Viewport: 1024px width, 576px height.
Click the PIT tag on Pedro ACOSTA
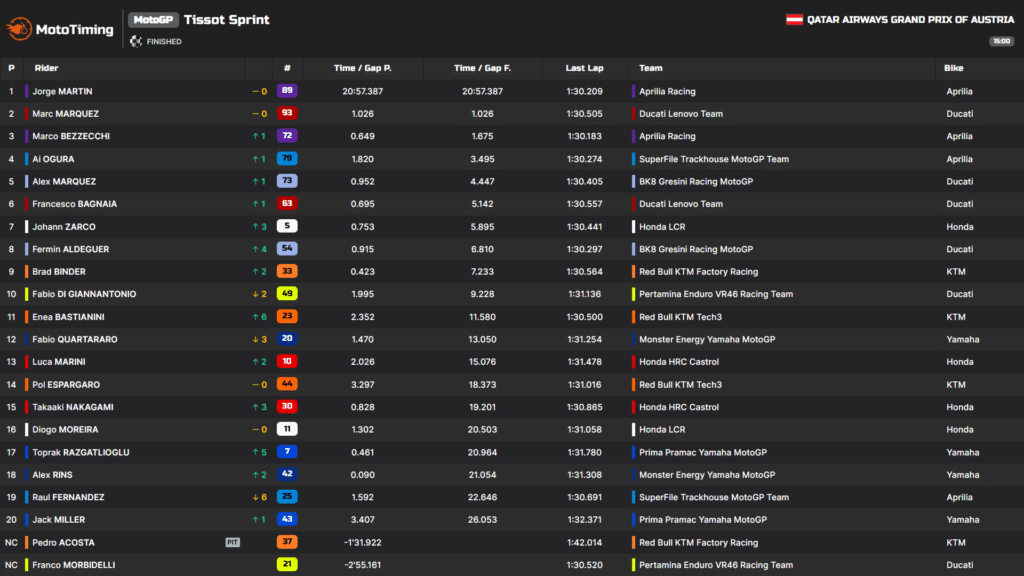pyautogui.click(x=232, y=543)
